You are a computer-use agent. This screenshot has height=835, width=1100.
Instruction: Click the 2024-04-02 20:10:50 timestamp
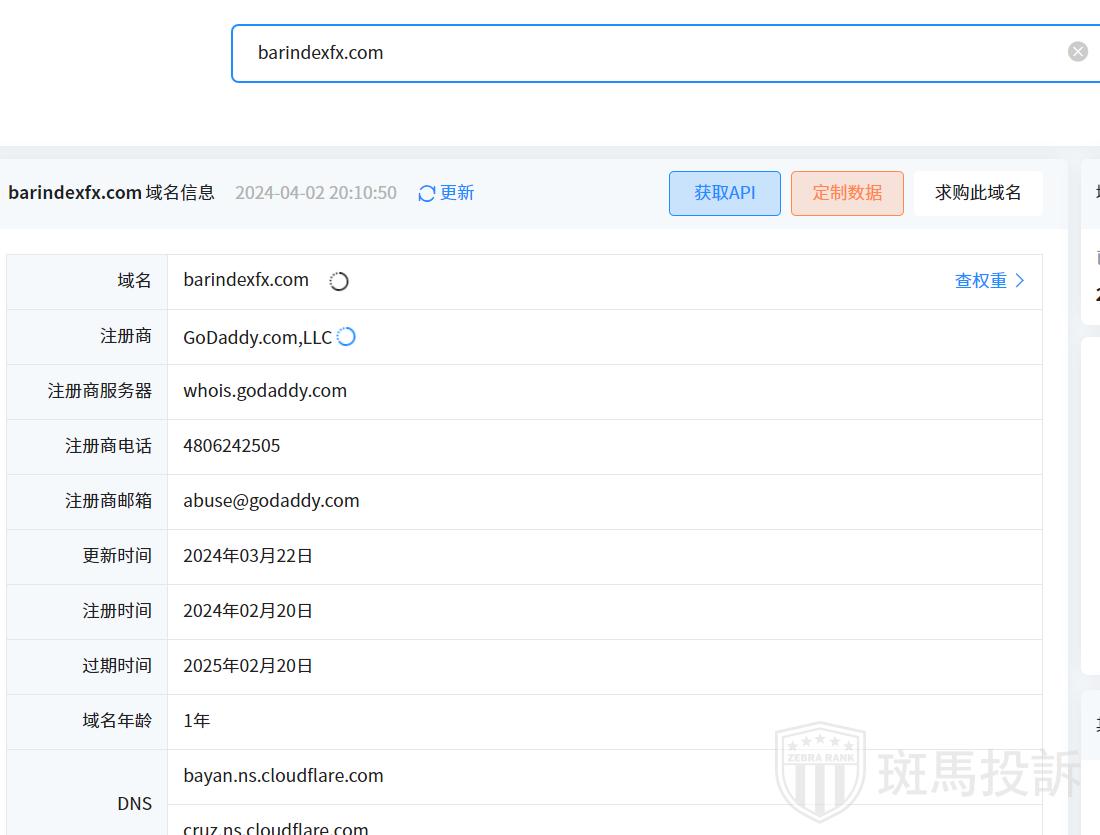pos(315,193)
